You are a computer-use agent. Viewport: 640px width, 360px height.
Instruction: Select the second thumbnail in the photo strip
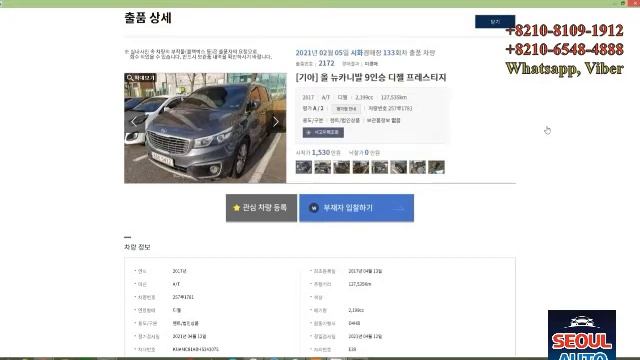click(x=322, y=167)
